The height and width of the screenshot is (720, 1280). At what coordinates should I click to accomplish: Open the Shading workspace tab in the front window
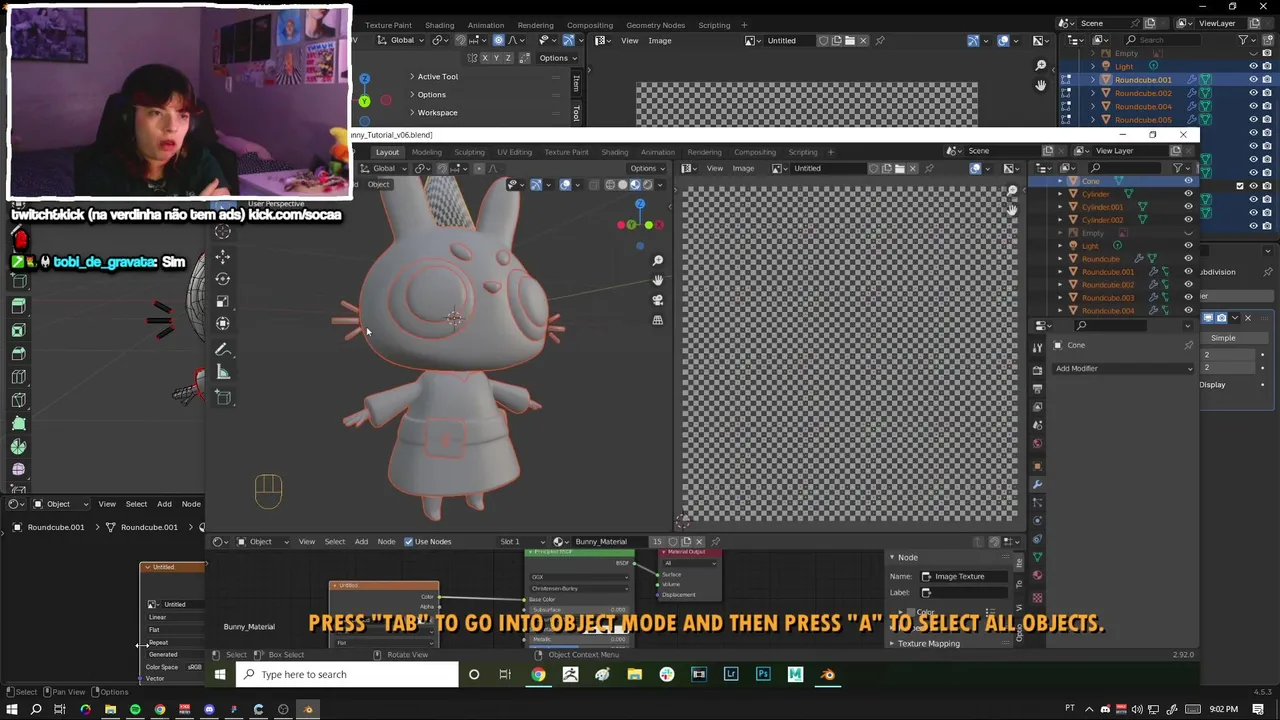(x=614, y=152)
